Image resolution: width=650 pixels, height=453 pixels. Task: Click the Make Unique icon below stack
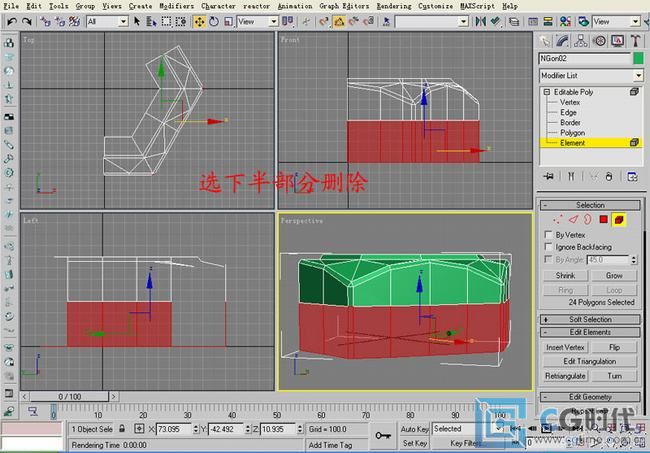[x=594, y=177]
